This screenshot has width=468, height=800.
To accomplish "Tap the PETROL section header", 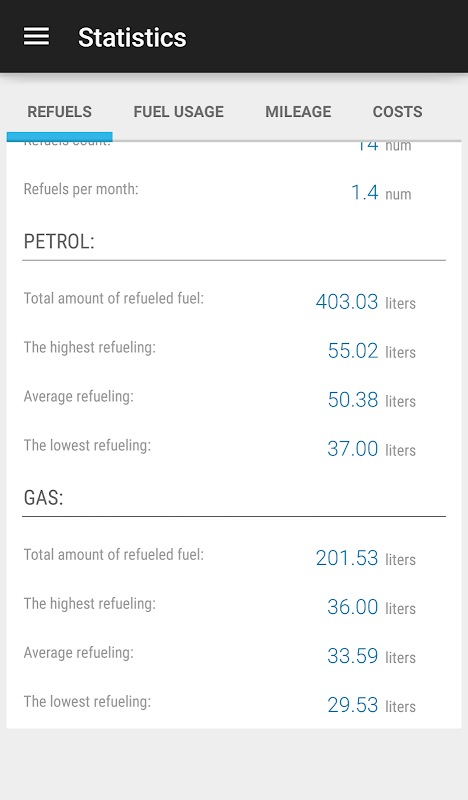I will point(59,241).
